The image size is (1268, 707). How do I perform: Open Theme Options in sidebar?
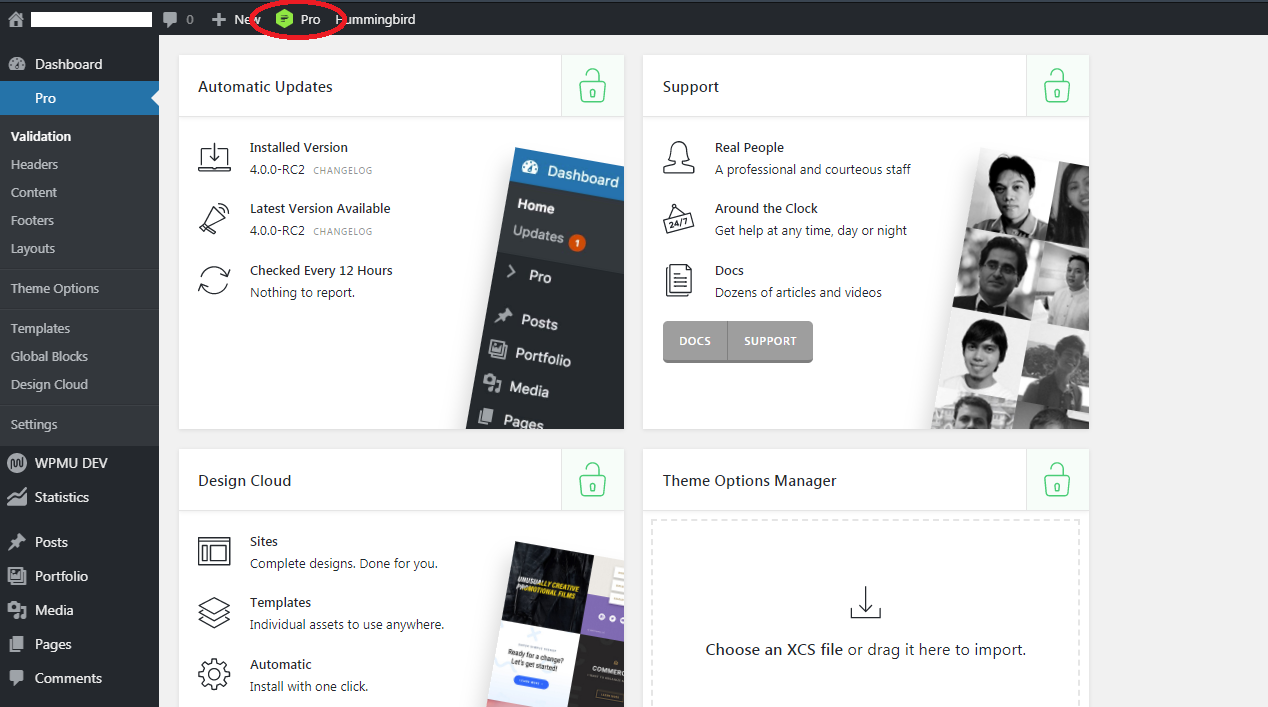pyautogui.click(x=55, y=288)
